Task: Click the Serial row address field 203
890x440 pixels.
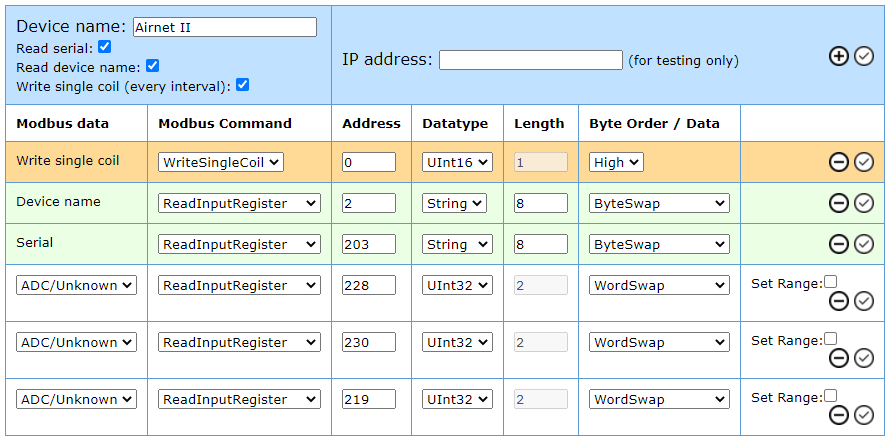Action: 369,244
